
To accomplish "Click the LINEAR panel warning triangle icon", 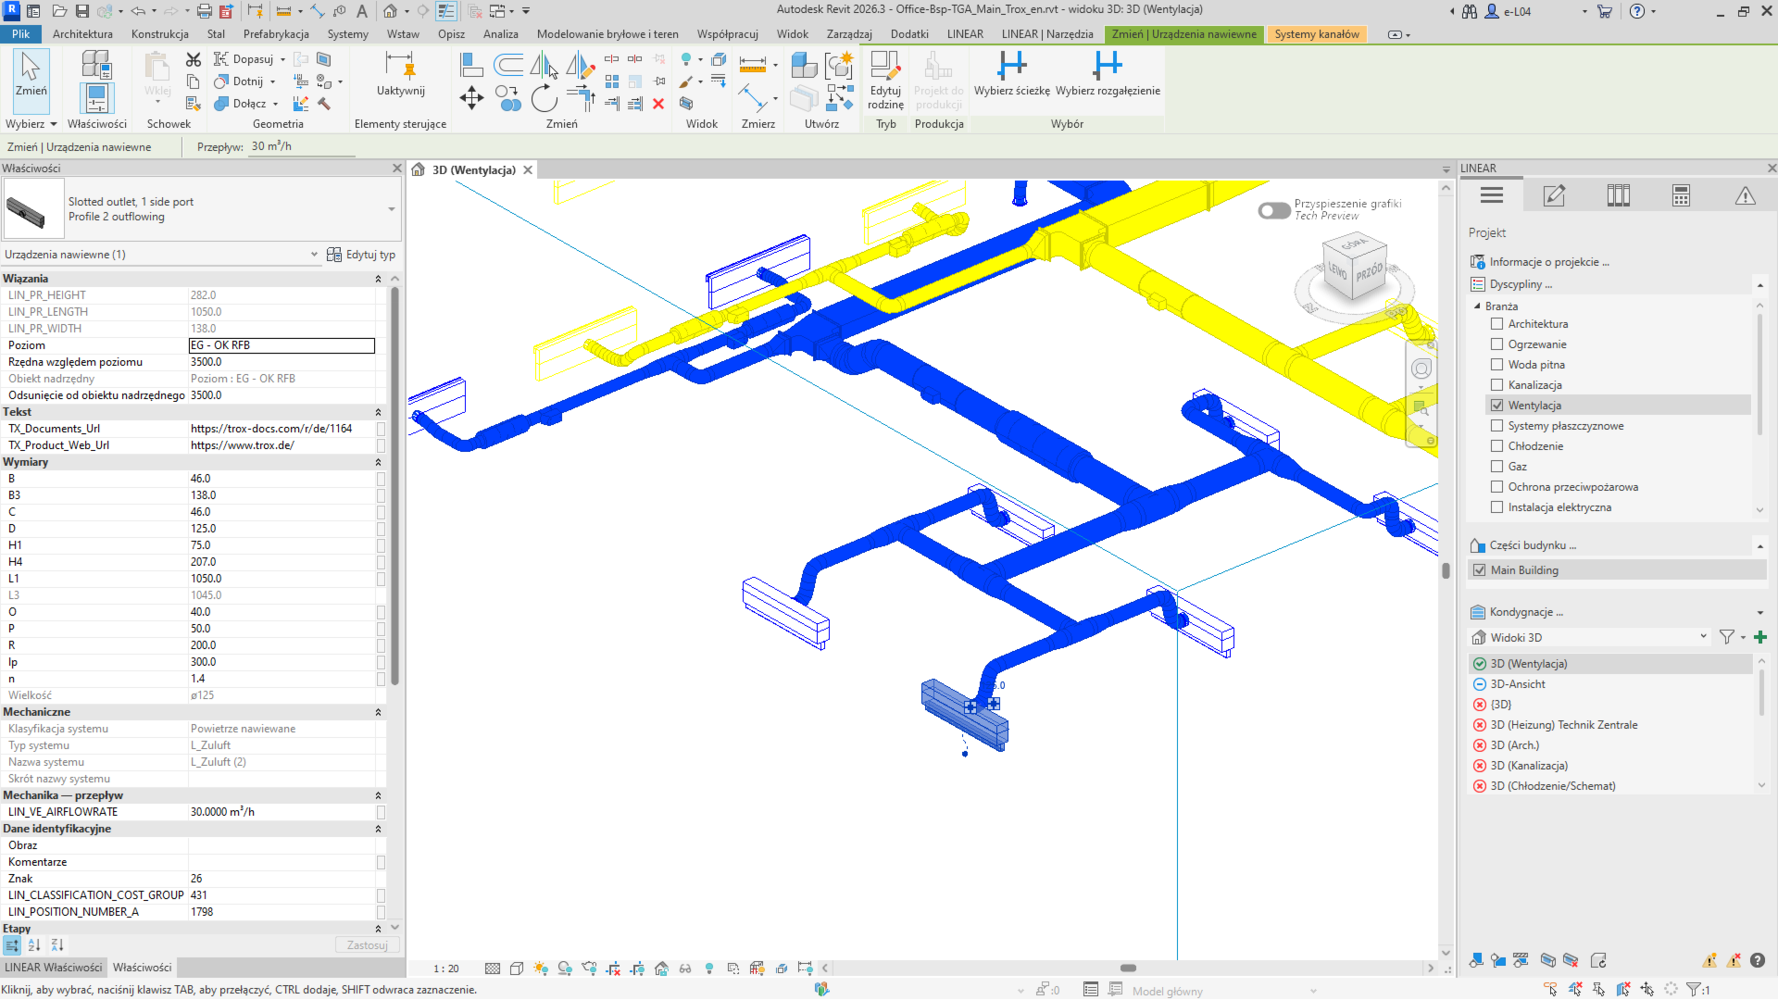I will [x=1745, y=196].
